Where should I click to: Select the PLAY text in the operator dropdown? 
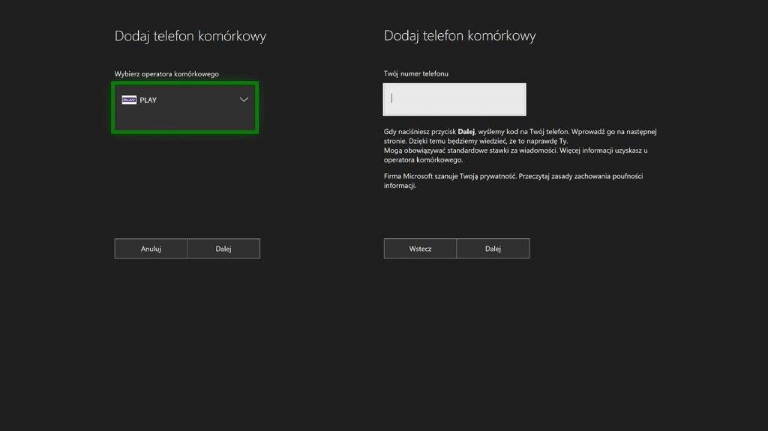pyautogui.click(x=148, y=100)
